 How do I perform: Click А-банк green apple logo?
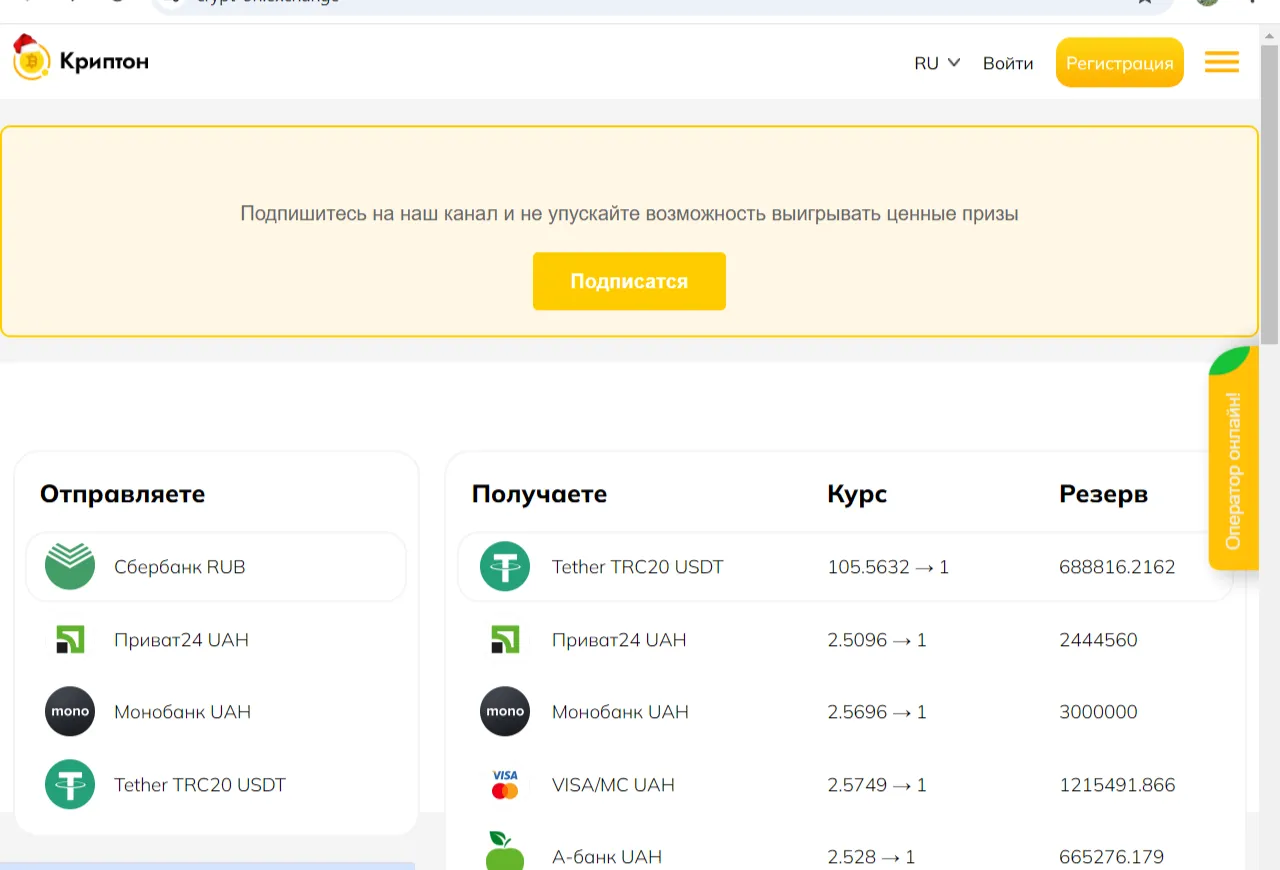(x=505, y=851)
